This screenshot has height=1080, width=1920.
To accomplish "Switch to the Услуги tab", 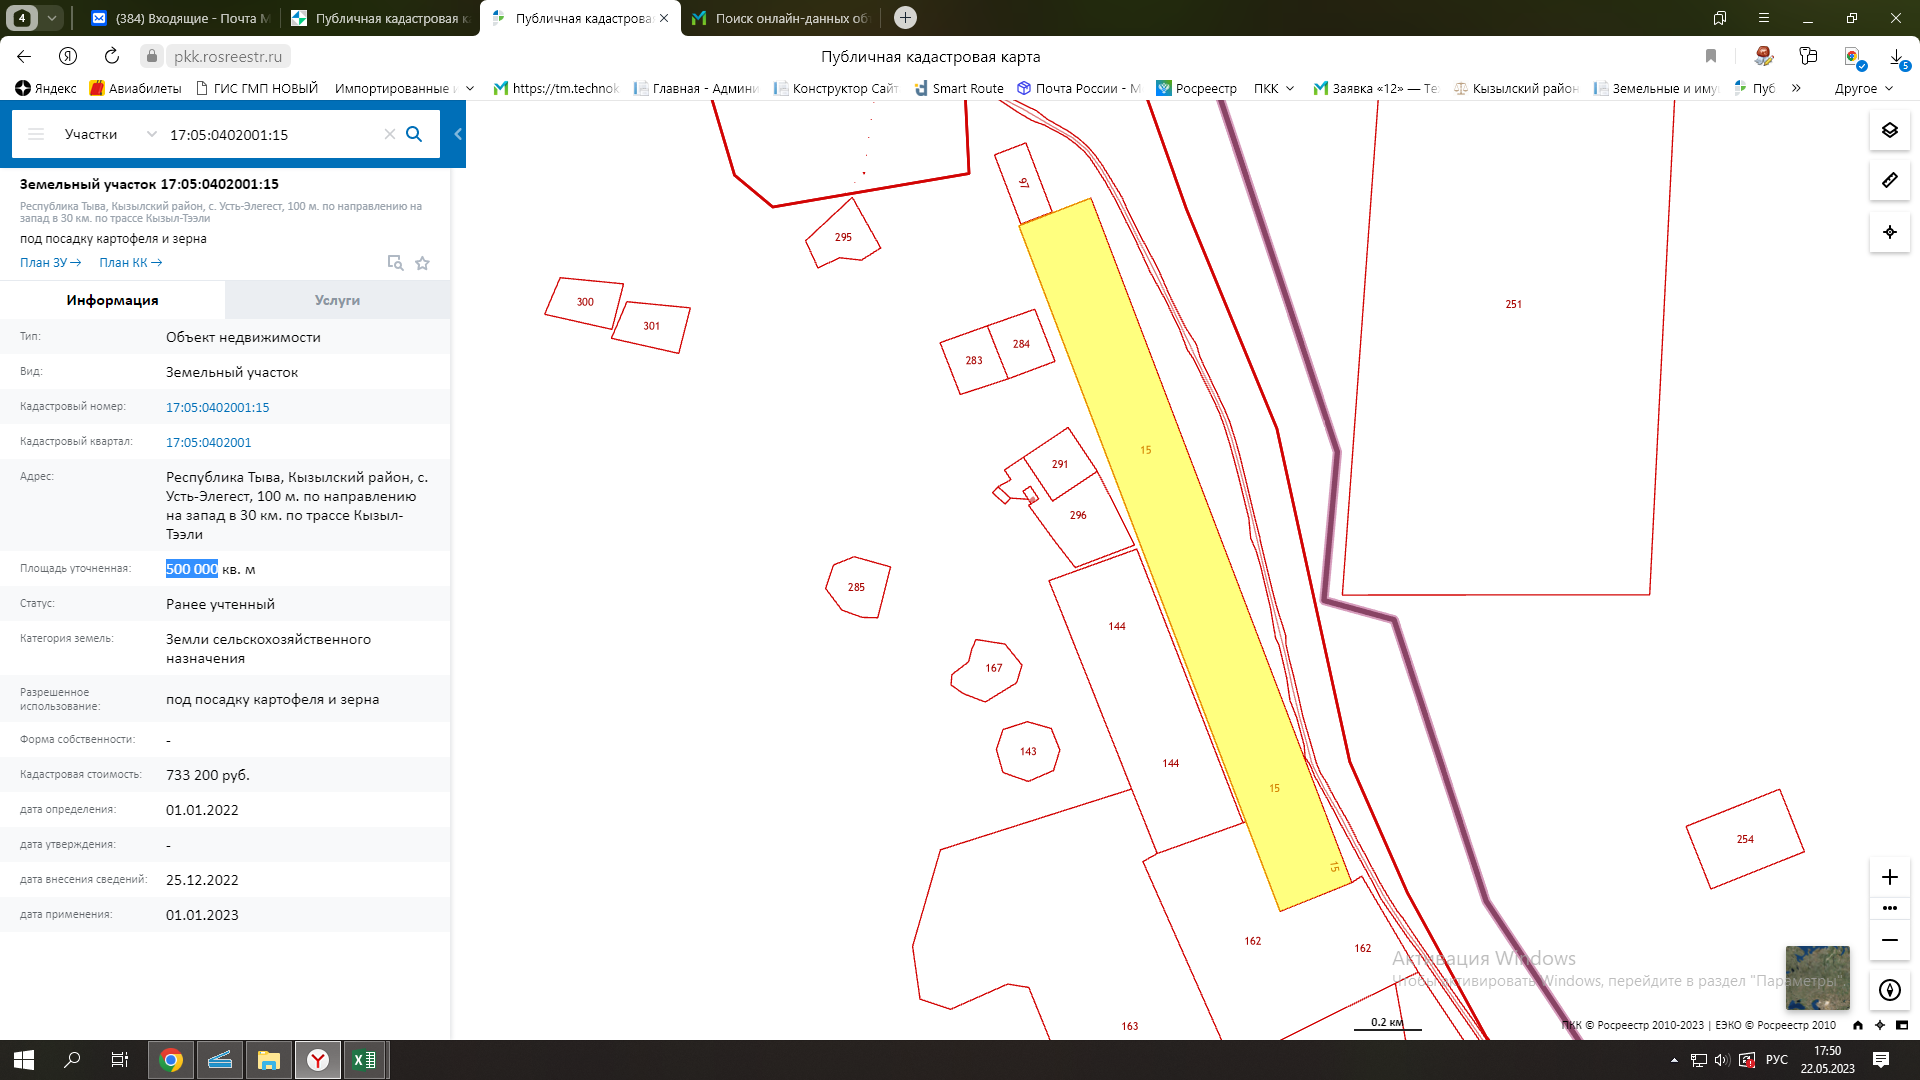I will point(337,300).
